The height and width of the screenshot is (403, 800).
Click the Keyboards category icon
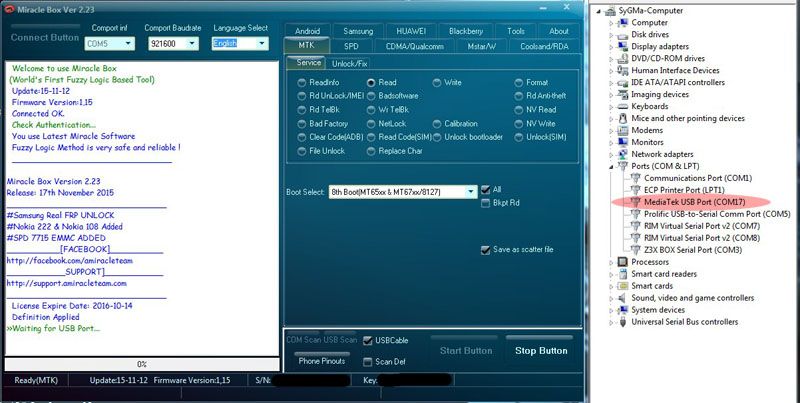622,106
